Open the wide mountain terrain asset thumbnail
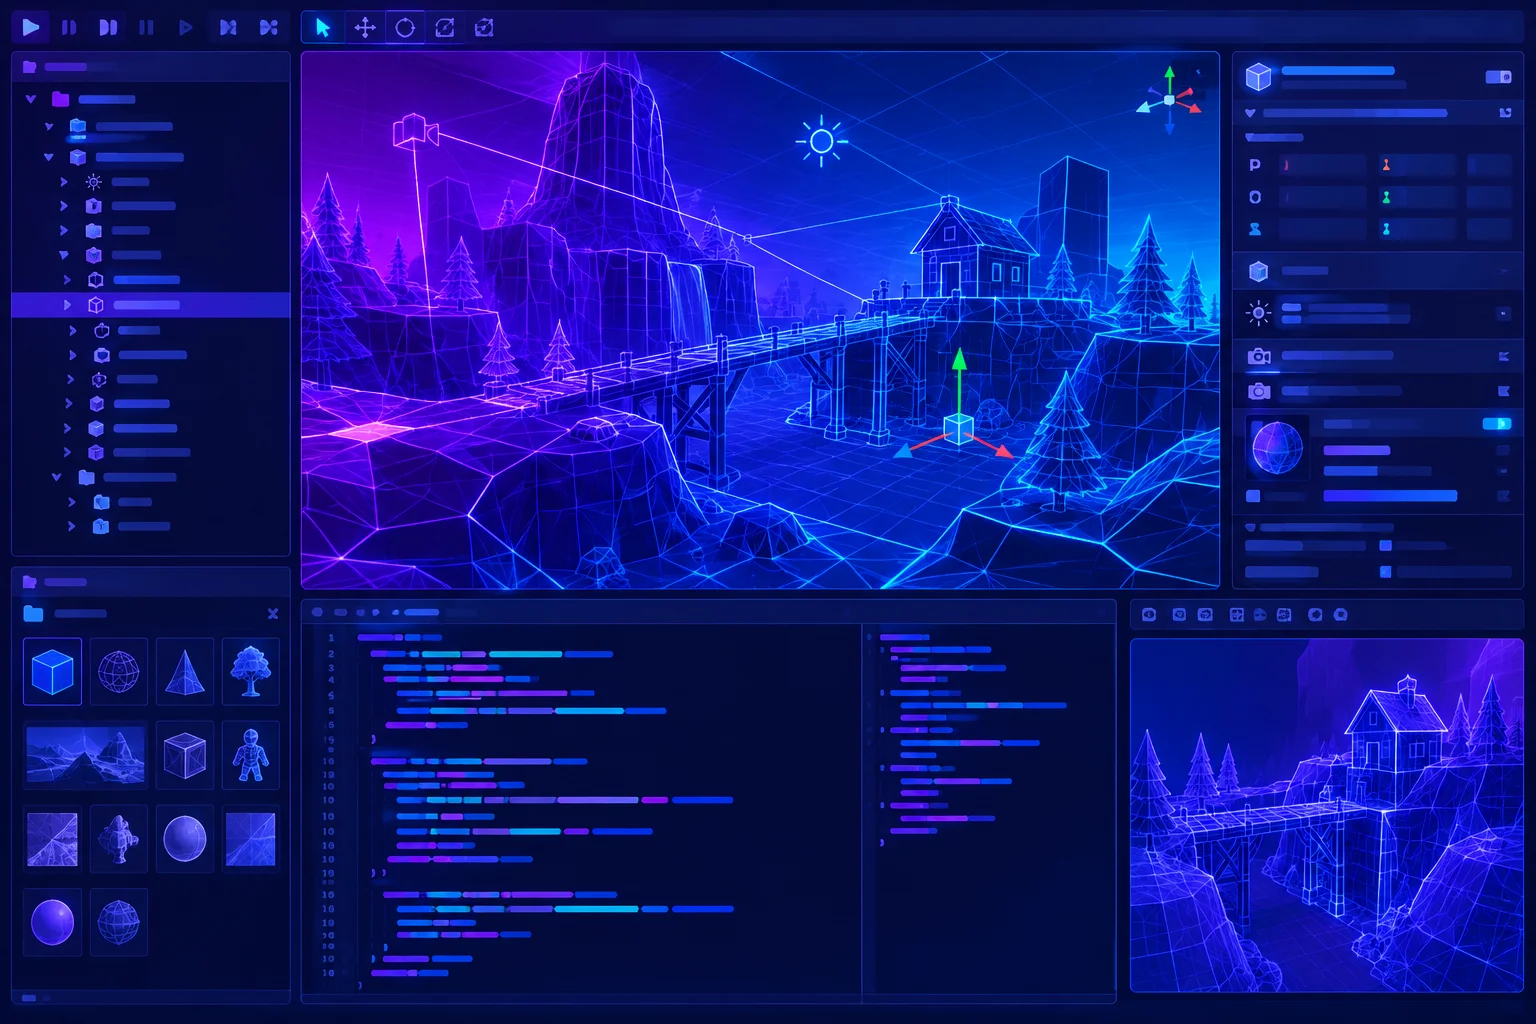Viewport: 1536px width, 1024px height. (x=85, y=754)
